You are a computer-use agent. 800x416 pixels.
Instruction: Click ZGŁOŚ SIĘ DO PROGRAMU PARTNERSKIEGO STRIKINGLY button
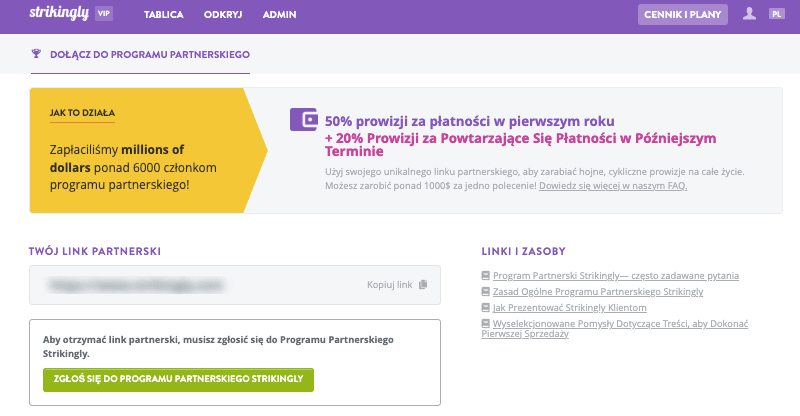pos(179,379)
